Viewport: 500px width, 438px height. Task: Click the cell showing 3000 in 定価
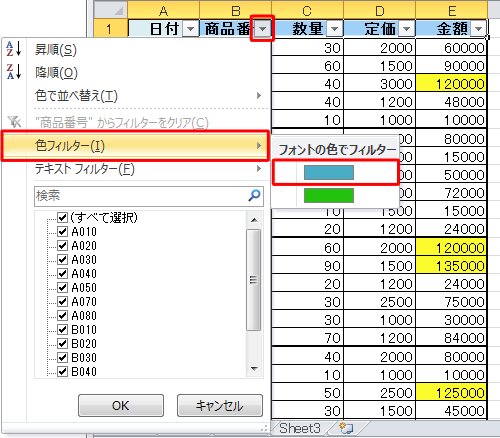(379, 84)
